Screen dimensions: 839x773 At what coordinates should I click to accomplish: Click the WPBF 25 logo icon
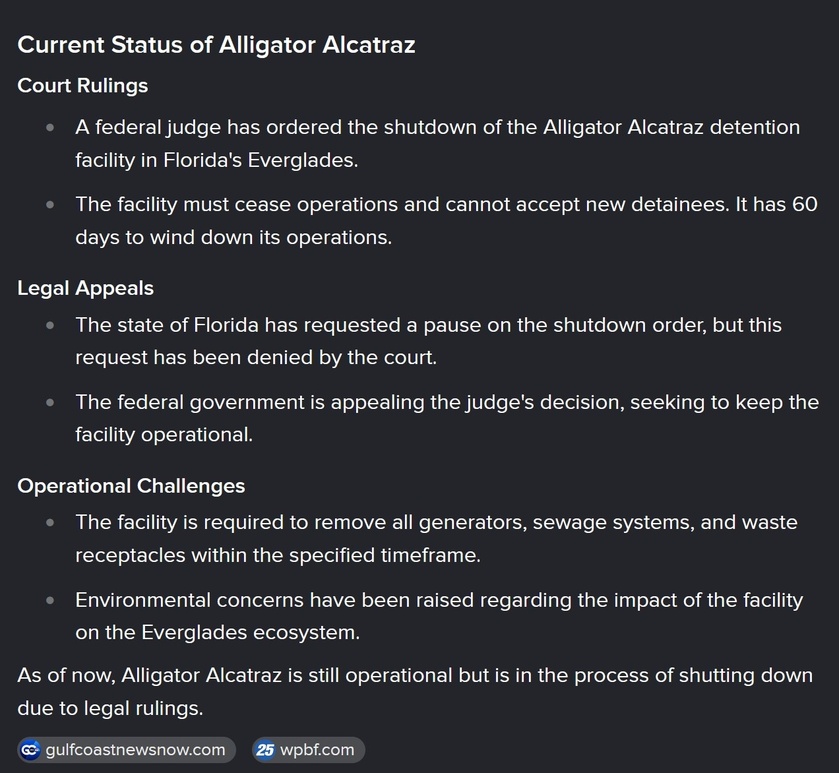click(x=265, y=750)
